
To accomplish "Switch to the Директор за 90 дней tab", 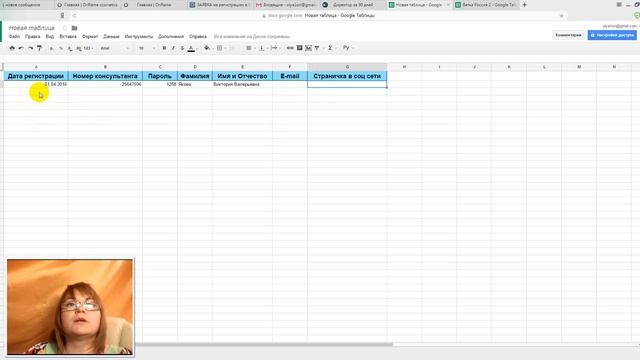I will click(352, 5).
